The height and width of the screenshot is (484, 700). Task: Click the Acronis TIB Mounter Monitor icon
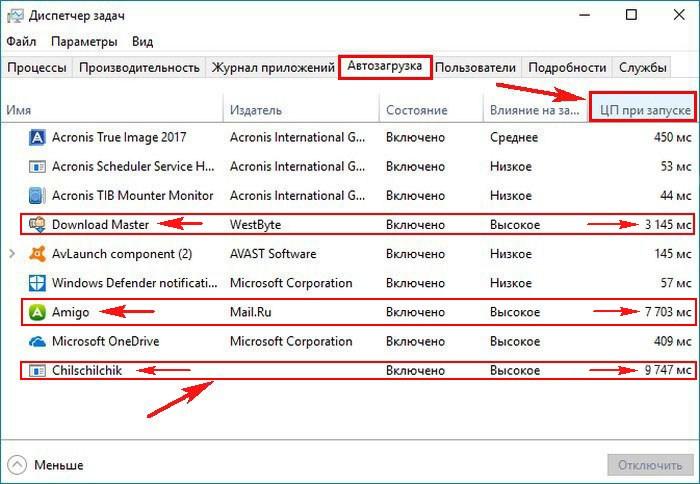(37, 196)
